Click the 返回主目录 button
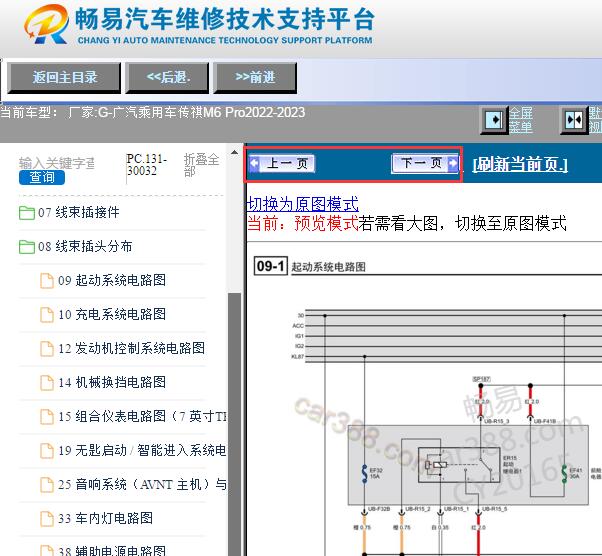 click(x=64, y=78)
